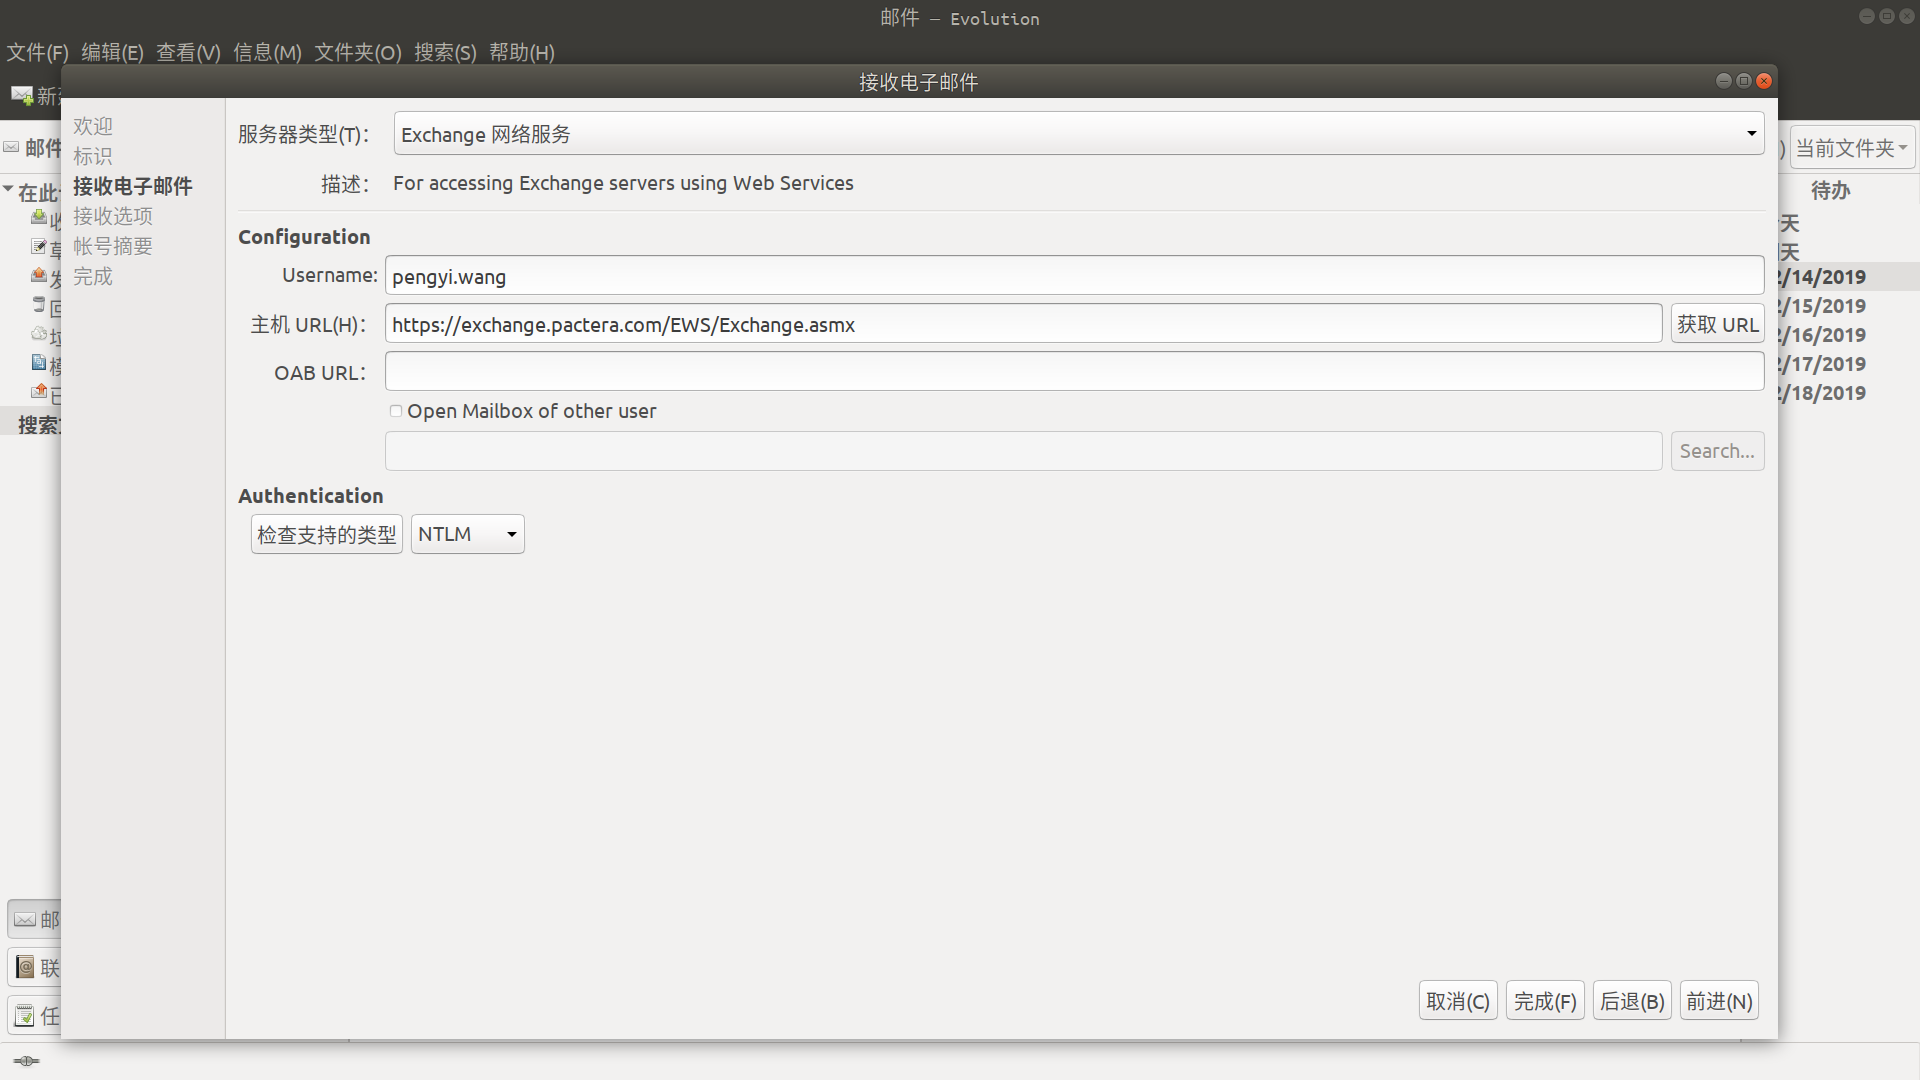
Task: Select the /15/2019 date in to-do pane
Action: (x=1822, y=306)
